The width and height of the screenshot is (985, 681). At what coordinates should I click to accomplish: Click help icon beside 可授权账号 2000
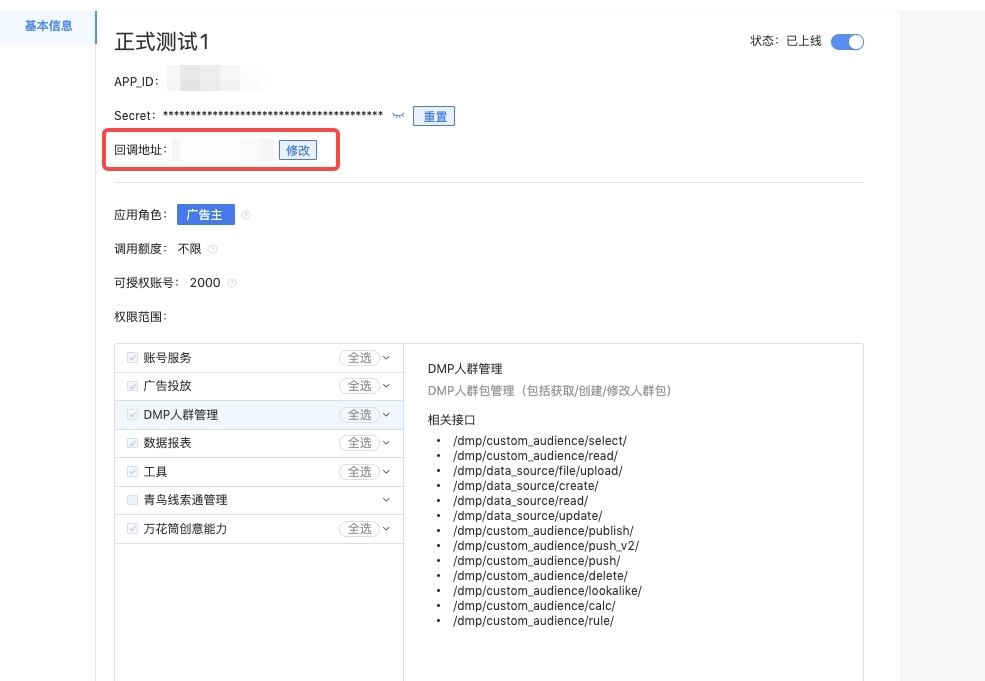click(232, 283)
